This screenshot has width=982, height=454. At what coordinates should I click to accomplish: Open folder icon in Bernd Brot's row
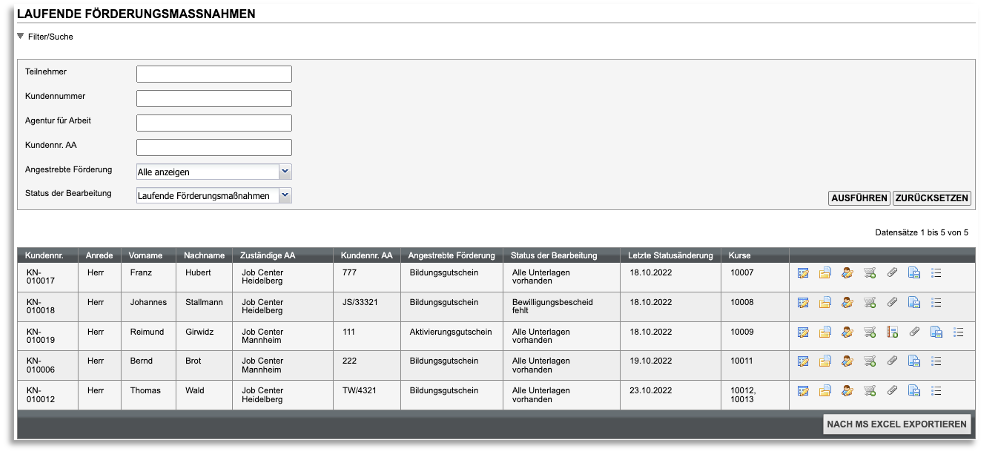click(825, 361)
